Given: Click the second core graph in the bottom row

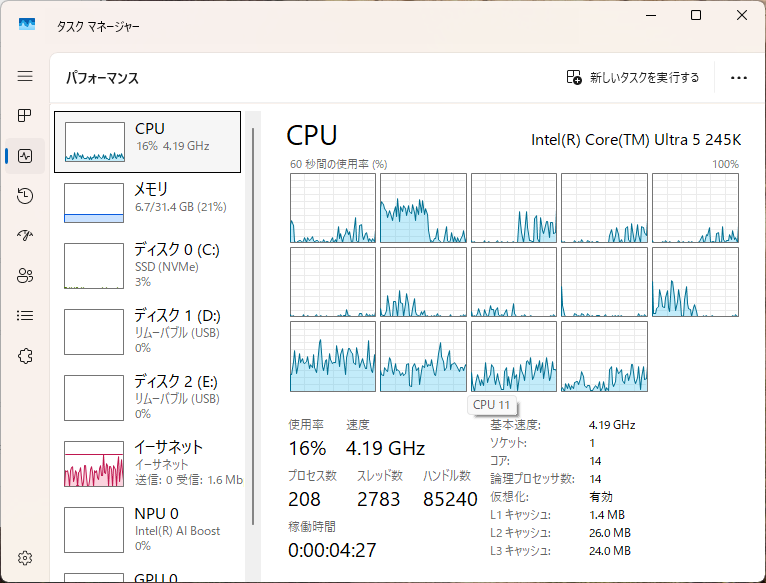Looking at the screenshot, I should click(423, 356).
